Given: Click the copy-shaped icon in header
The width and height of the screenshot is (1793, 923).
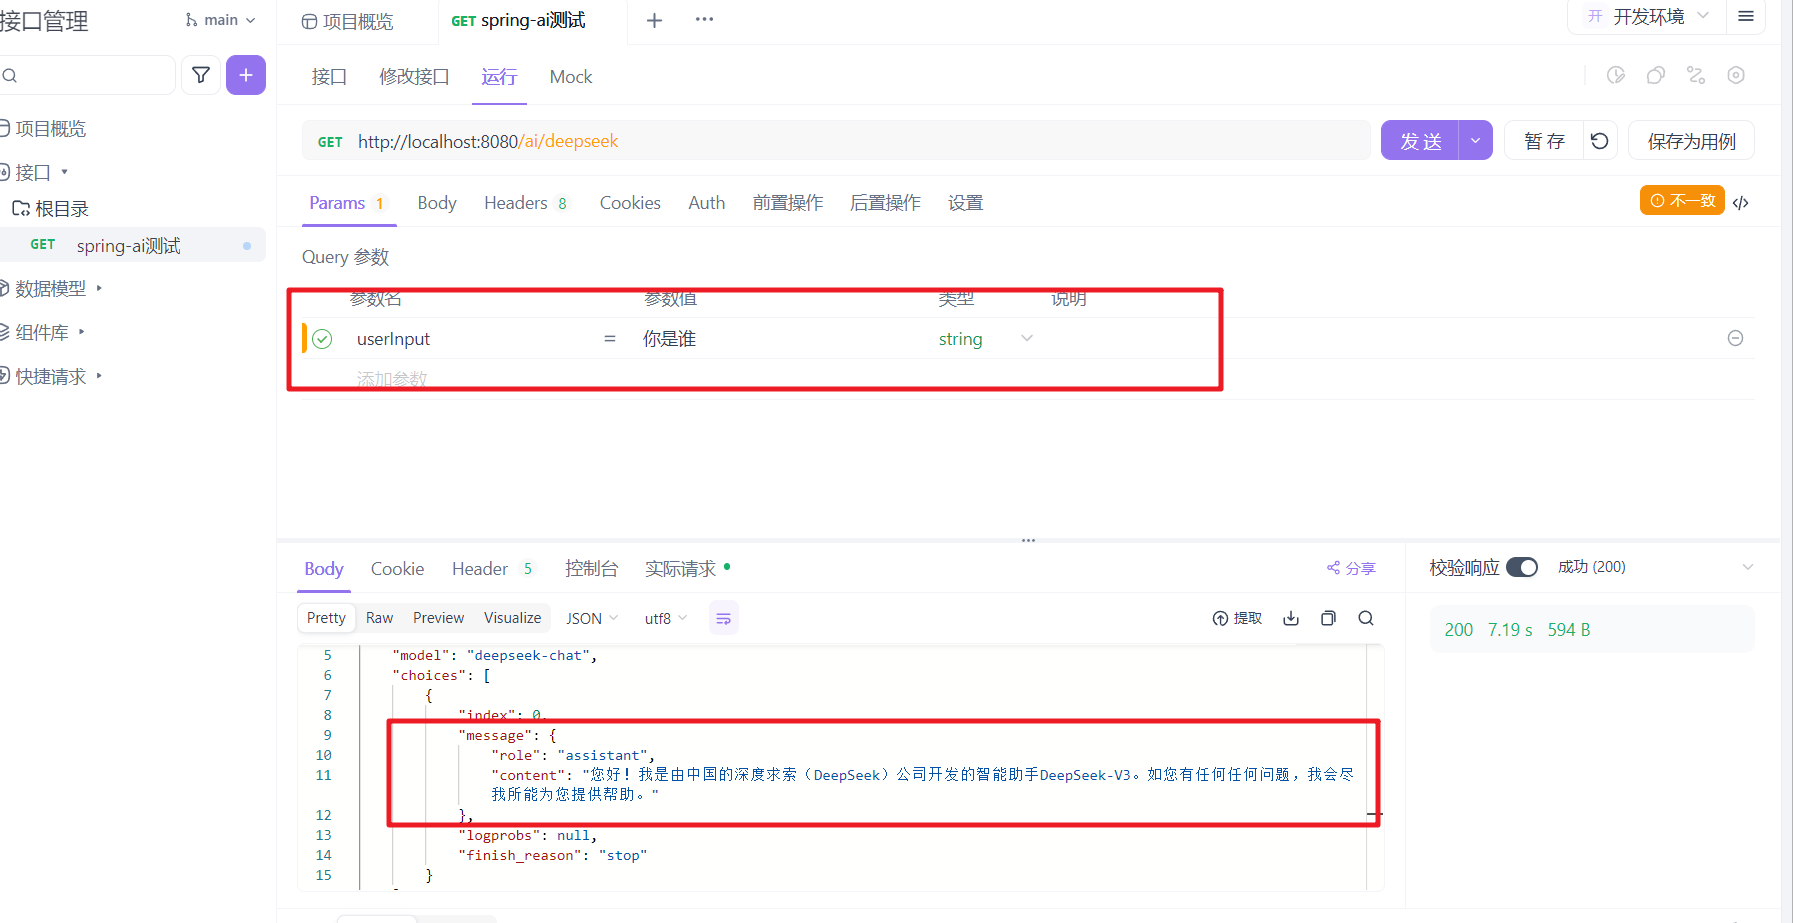Looking at the screenshot, I should [1656, 75].
